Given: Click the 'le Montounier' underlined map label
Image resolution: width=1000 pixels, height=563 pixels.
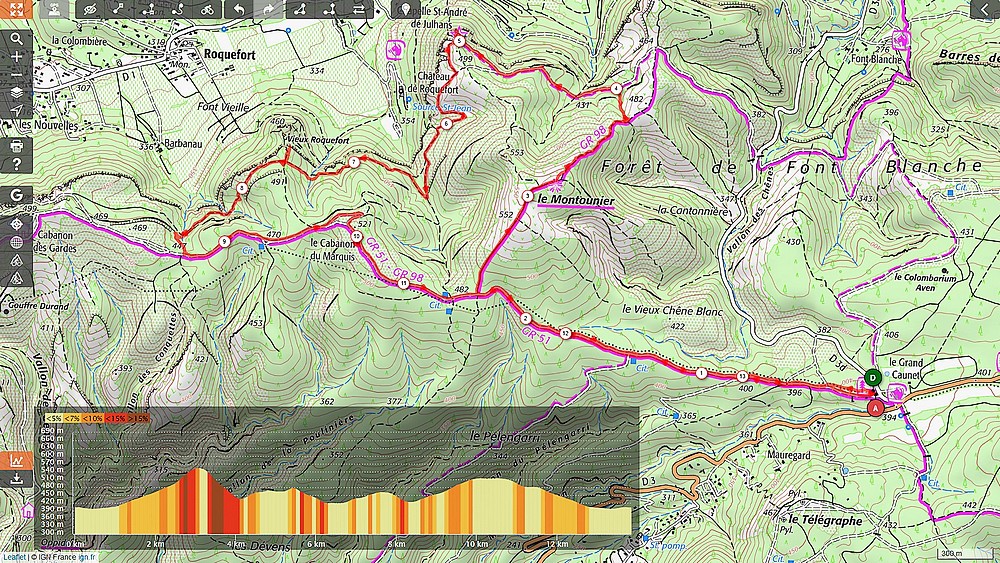Looking at the screenshot, I should pyautogui.click(x=576, y=200).
